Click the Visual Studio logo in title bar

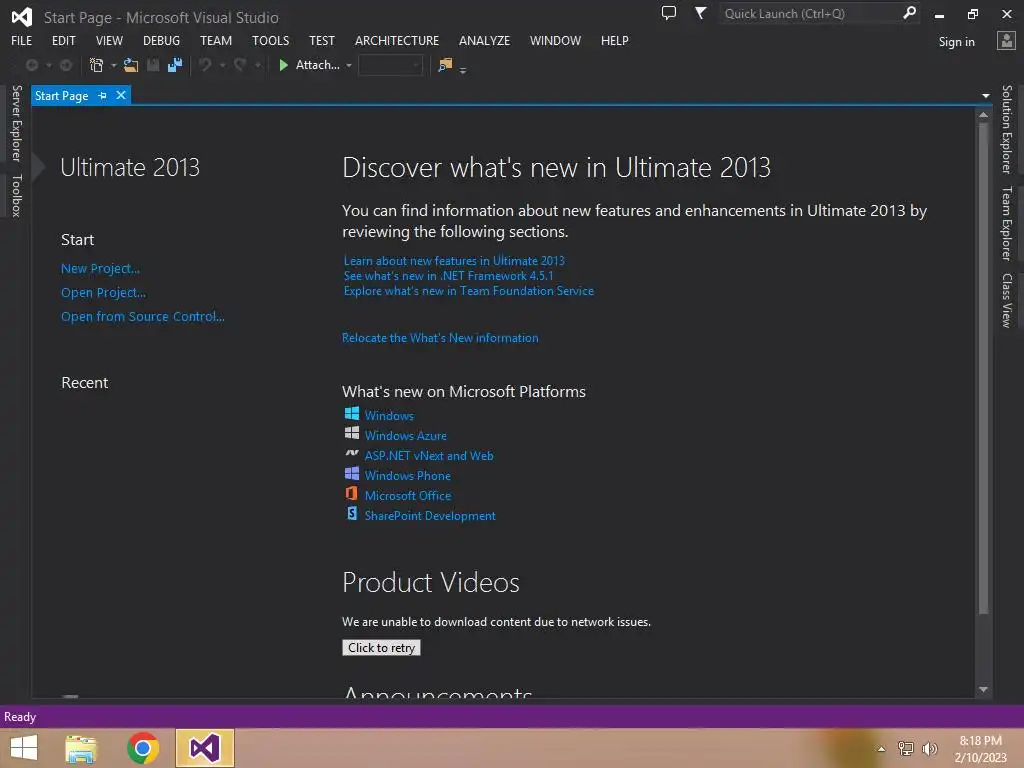click(22, 17)
